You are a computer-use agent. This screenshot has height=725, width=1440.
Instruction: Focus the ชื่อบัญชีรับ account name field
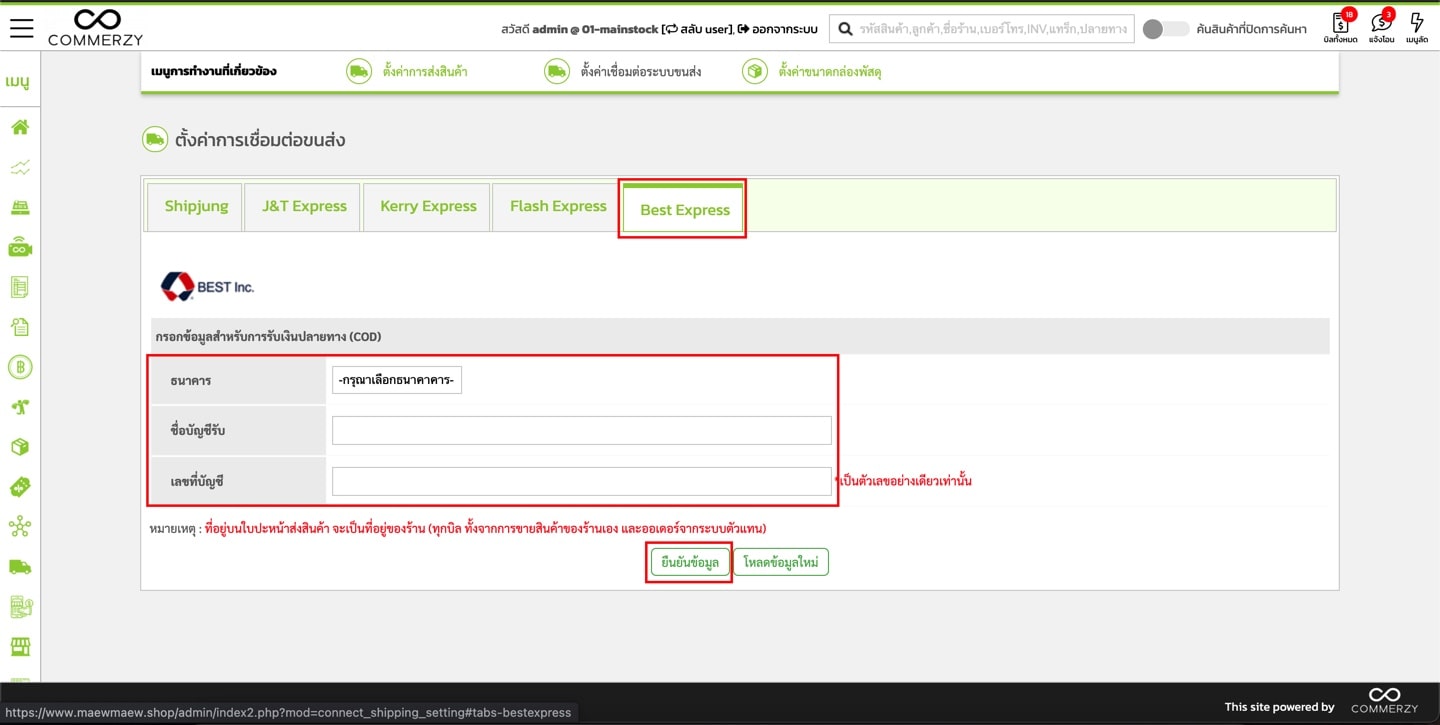point(581,430)
